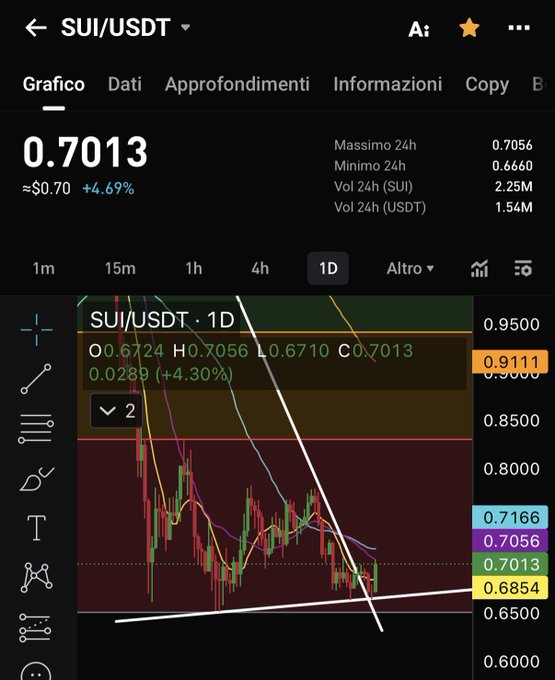The height and width of the screenshot is (680, 555).
Task: Click the Massimo 24h value 0.7056
Action: pyautogui.click(x=512, y=145)
